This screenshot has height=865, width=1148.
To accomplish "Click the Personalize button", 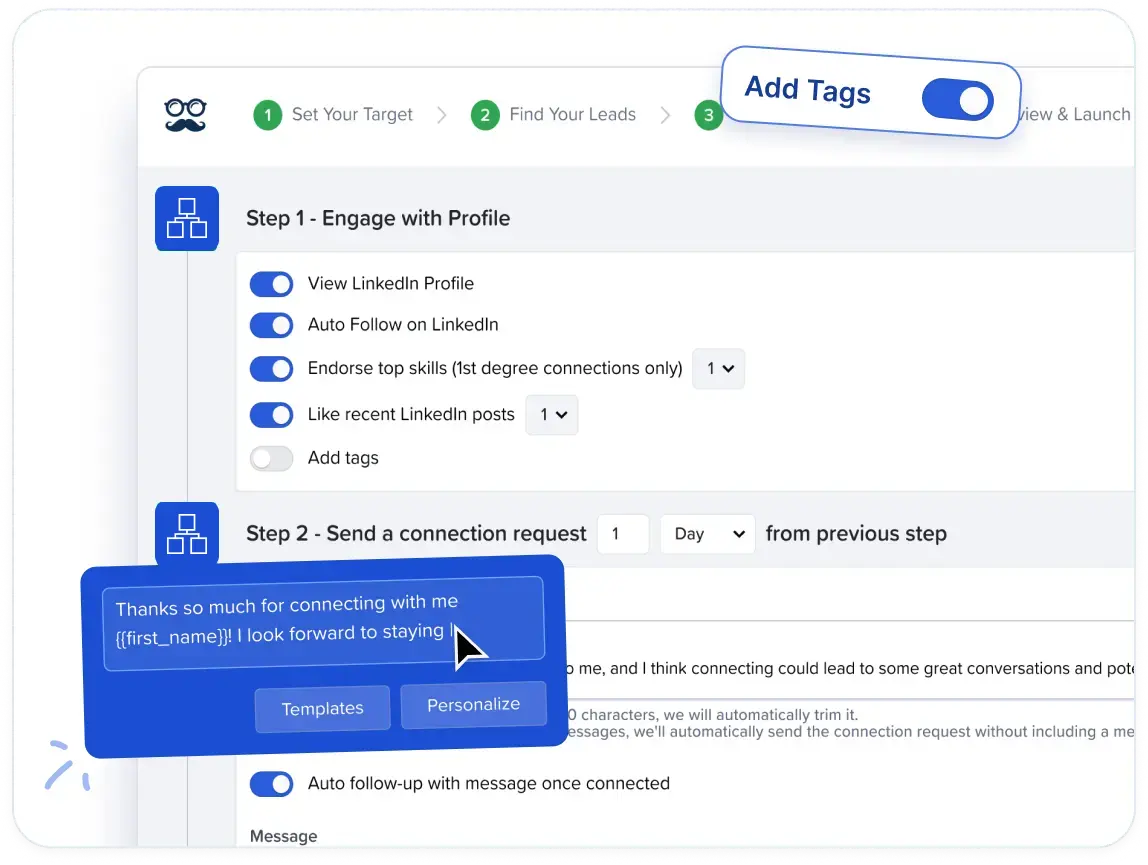I will 474,705.
